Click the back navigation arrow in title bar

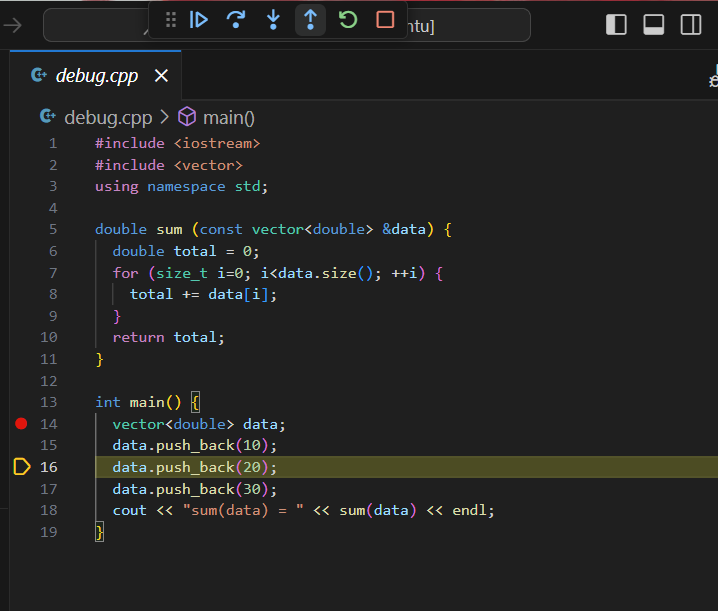pos(12,25)
